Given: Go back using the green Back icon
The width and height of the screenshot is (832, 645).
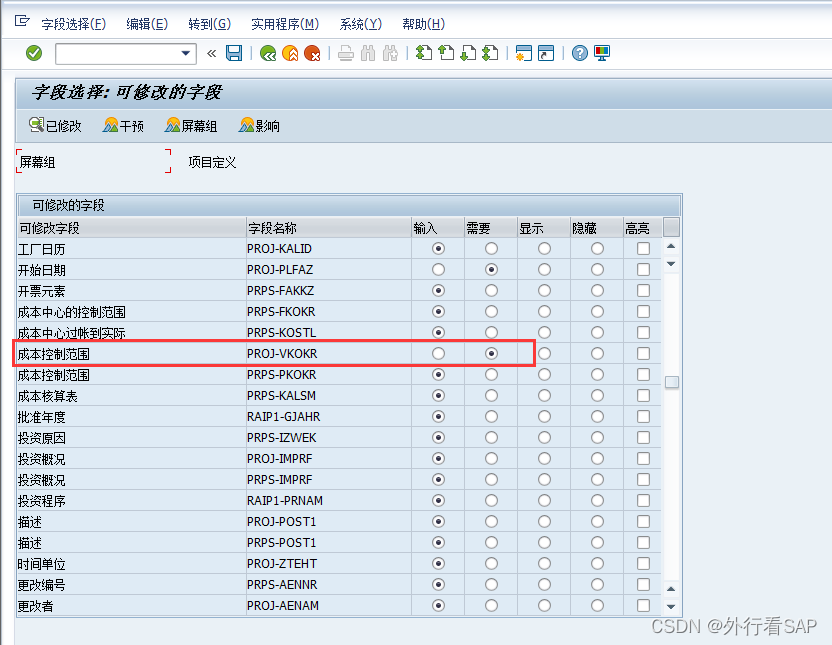Looking at the screenshot, I should click(268, 53).
